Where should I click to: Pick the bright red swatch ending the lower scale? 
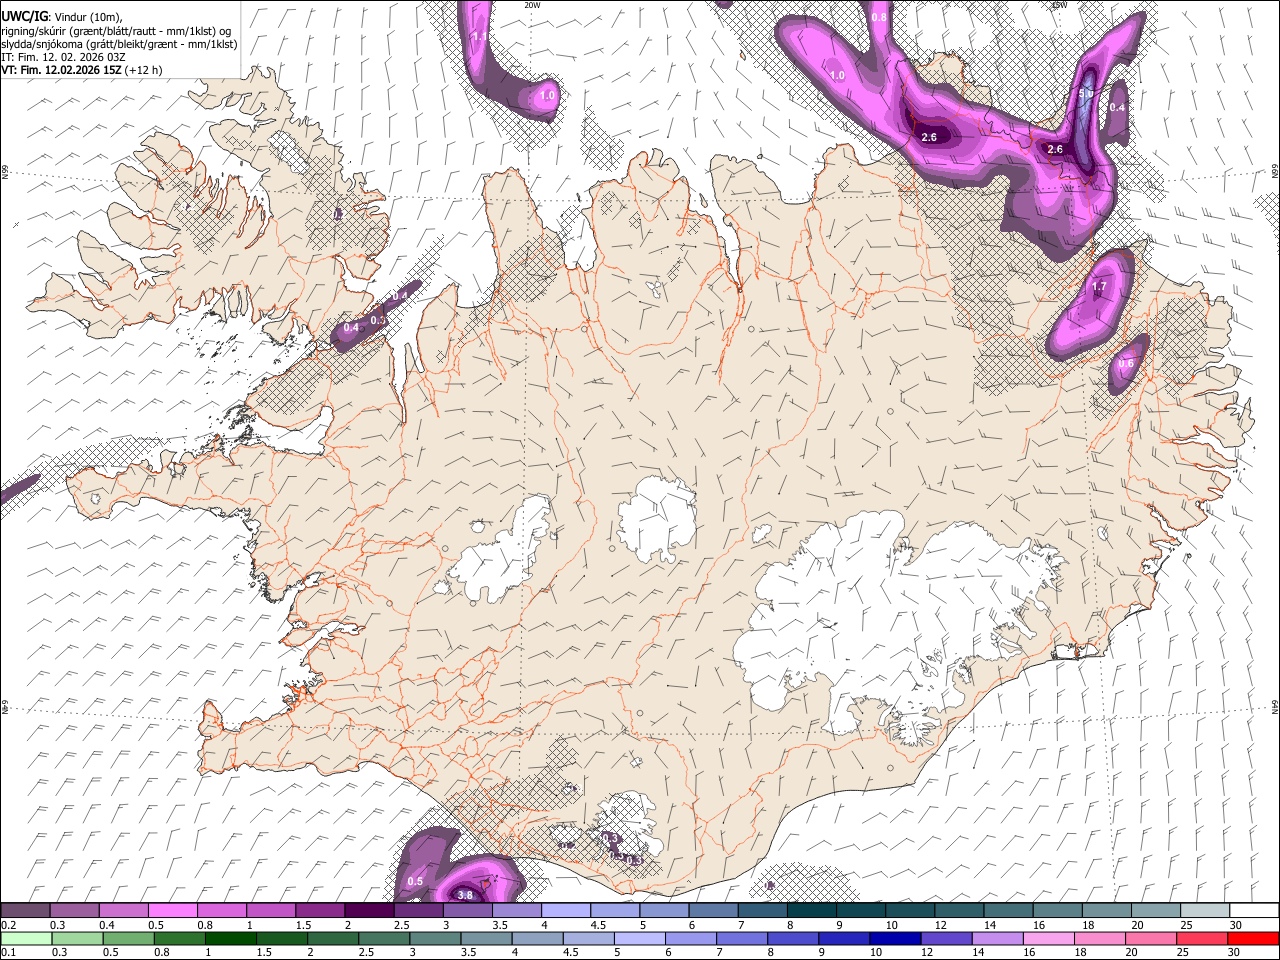pos(1255,939)
